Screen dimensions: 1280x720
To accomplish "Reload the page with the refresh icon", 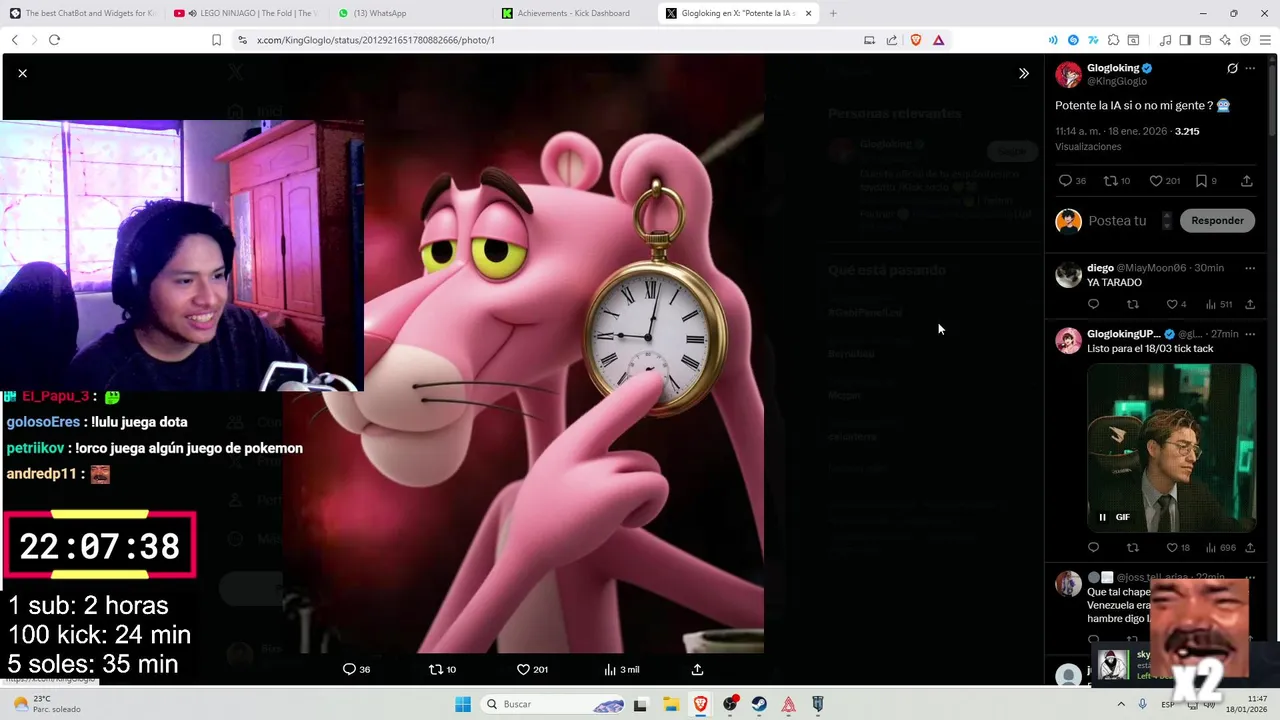I will [x=54, y=40].
